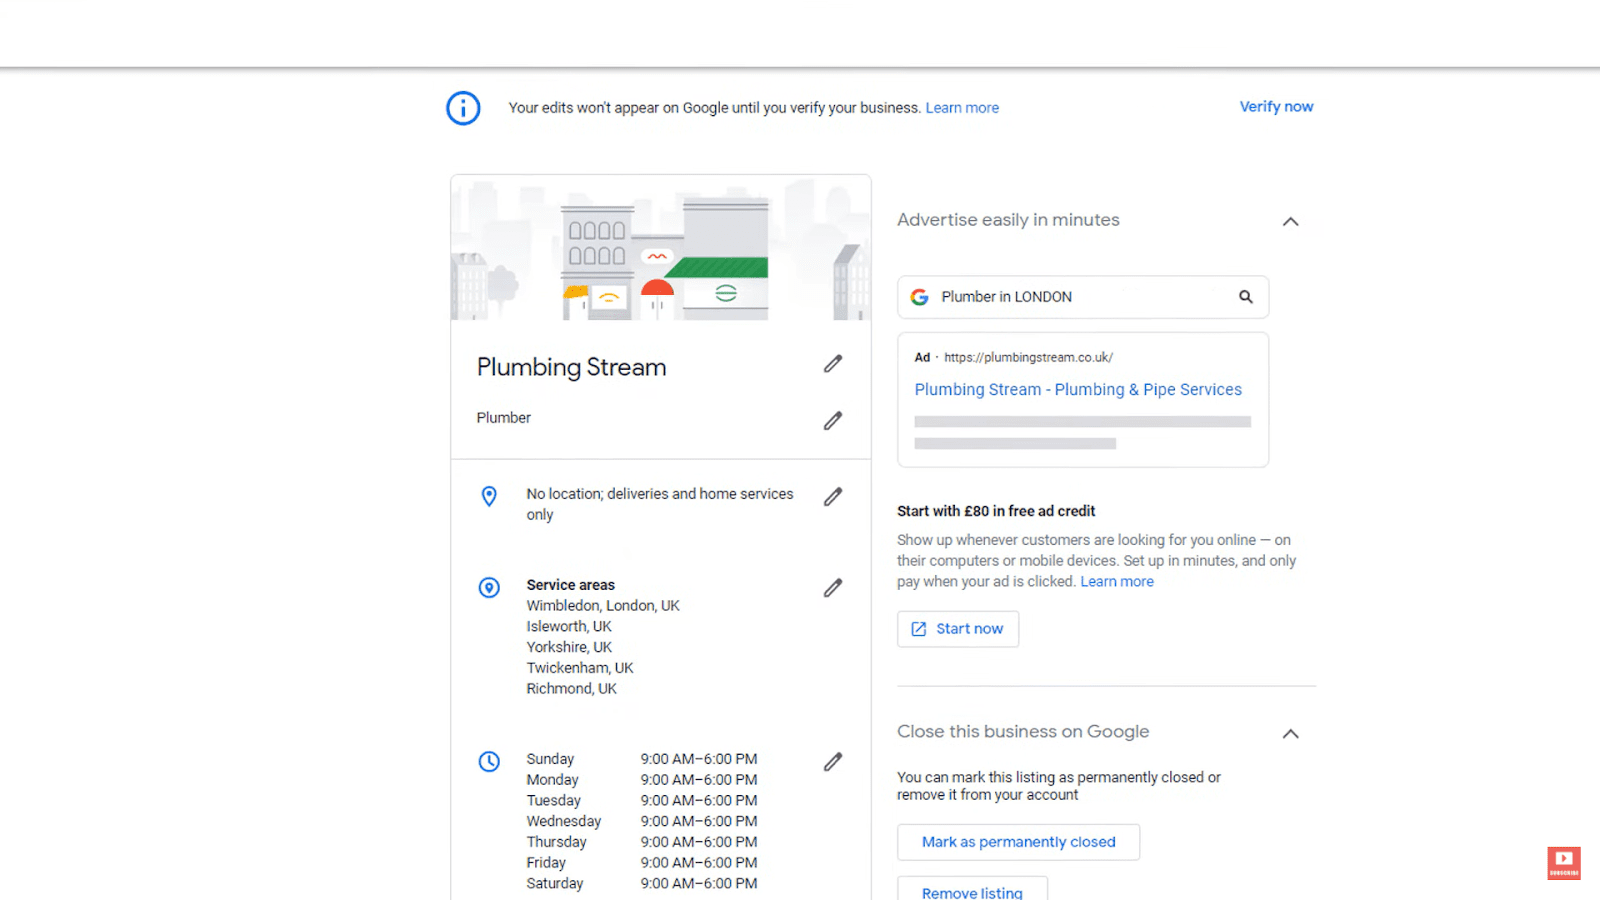Open Learn more link in verification banner

[962, 108]
